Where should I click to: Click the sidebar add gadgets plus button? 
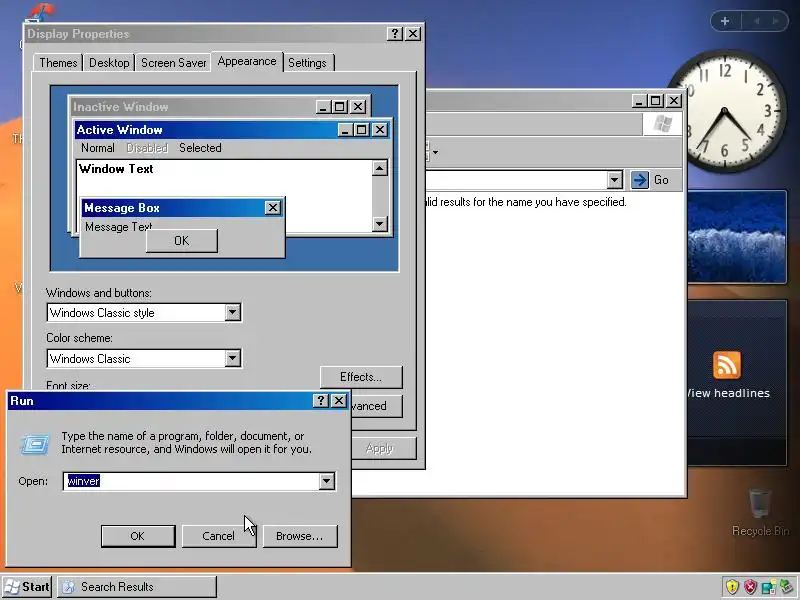point(725,21)
